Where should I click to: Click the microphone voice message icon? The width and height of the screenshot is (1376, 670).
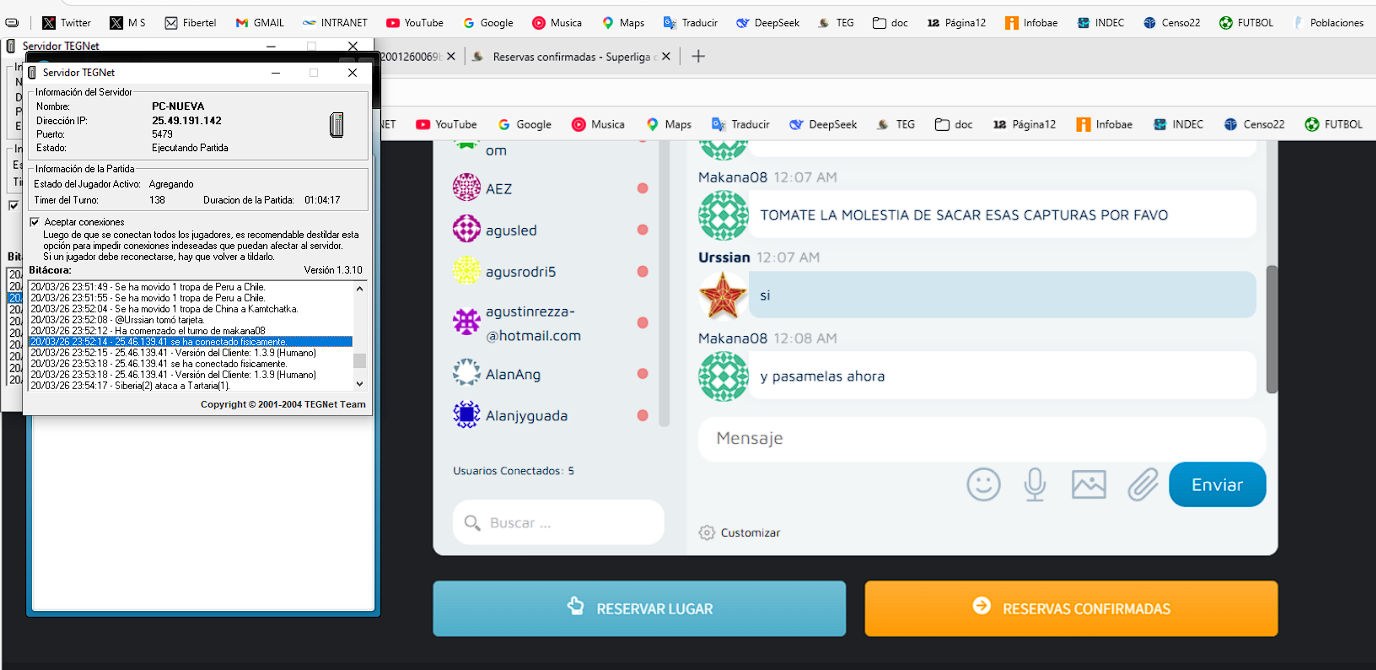coord(1035,484)
